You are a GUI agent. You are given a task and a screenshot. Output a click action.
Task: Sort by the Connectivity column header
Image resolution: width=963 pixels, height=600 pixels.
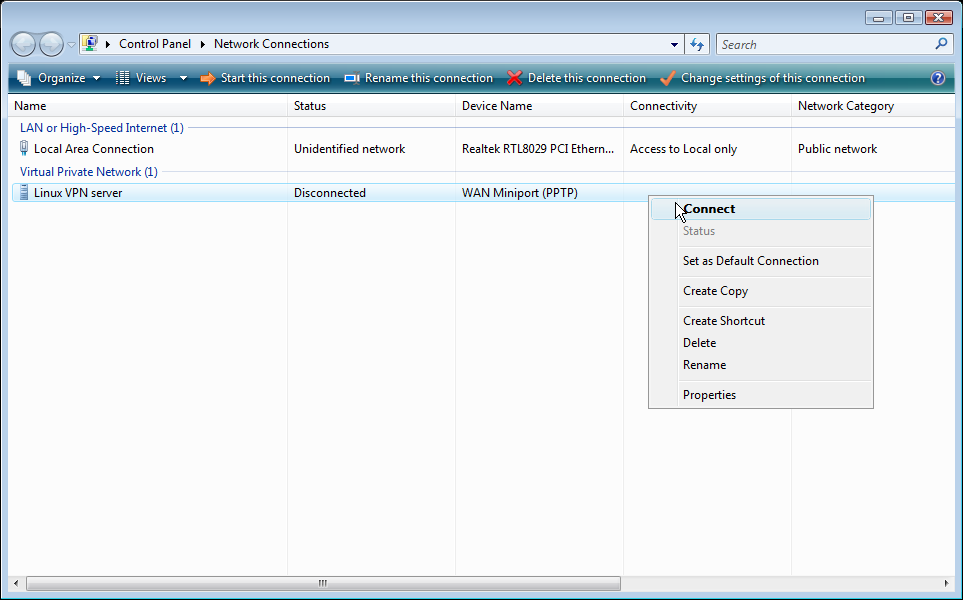tap(707, 106)
